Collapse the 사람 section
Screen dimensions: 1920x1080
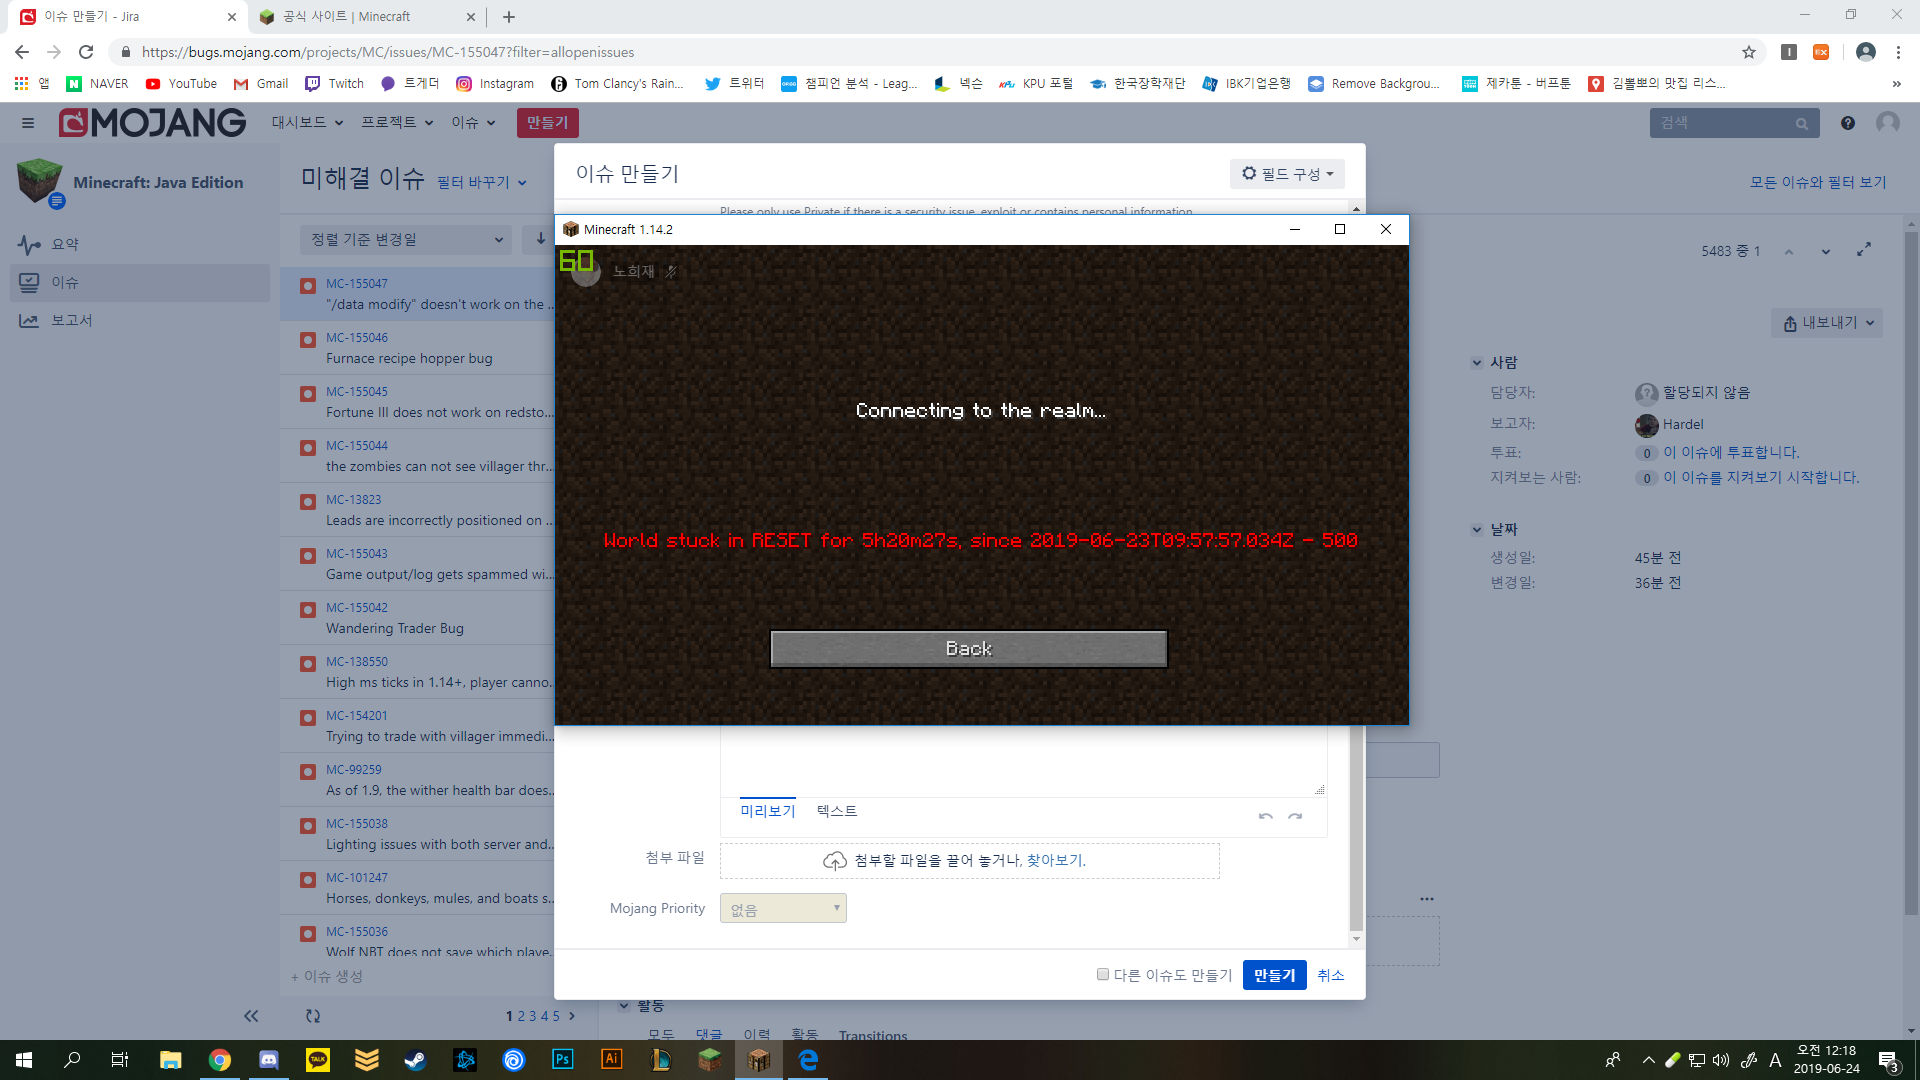click(1477, 363)
